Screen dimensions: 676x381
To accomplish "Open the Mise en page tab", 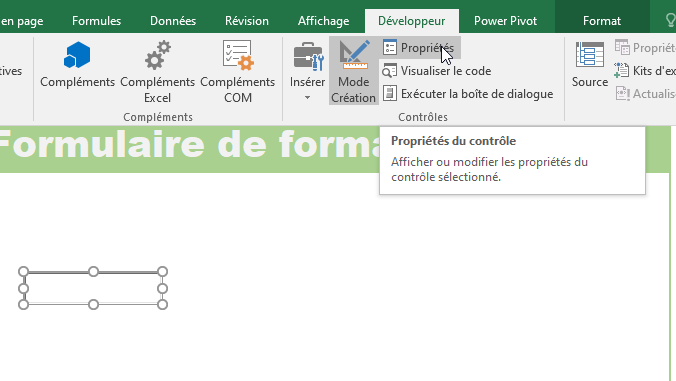I will 22,21.
